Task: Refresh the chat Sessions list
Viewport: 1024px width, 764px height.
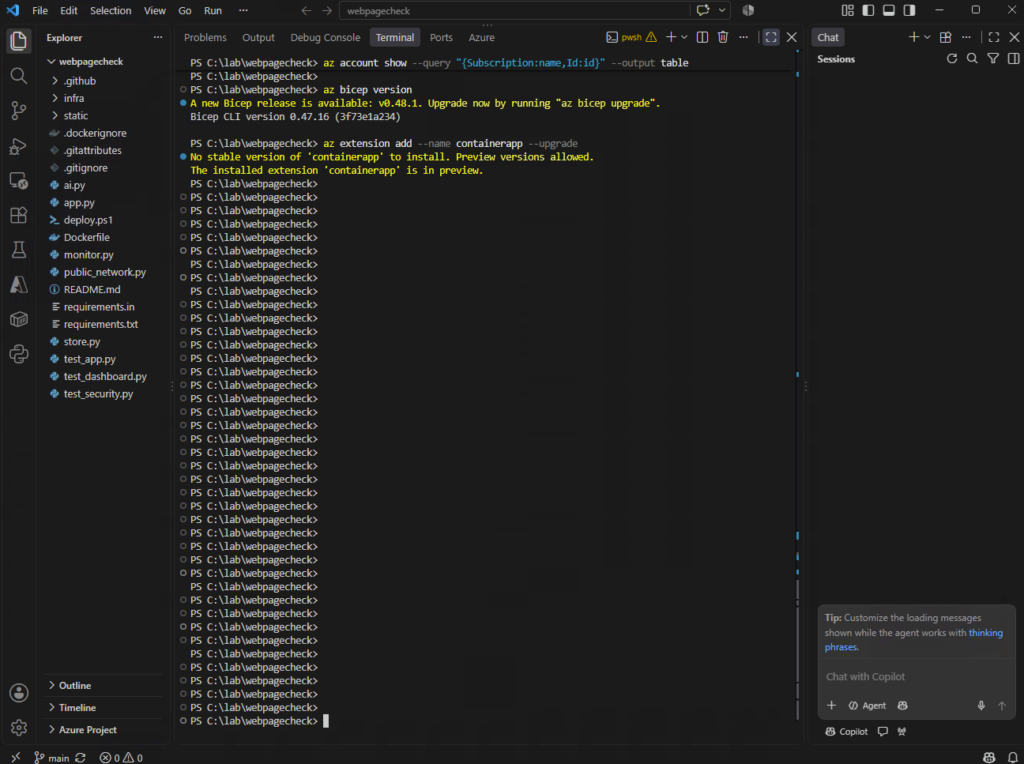Action: point(952,59)
